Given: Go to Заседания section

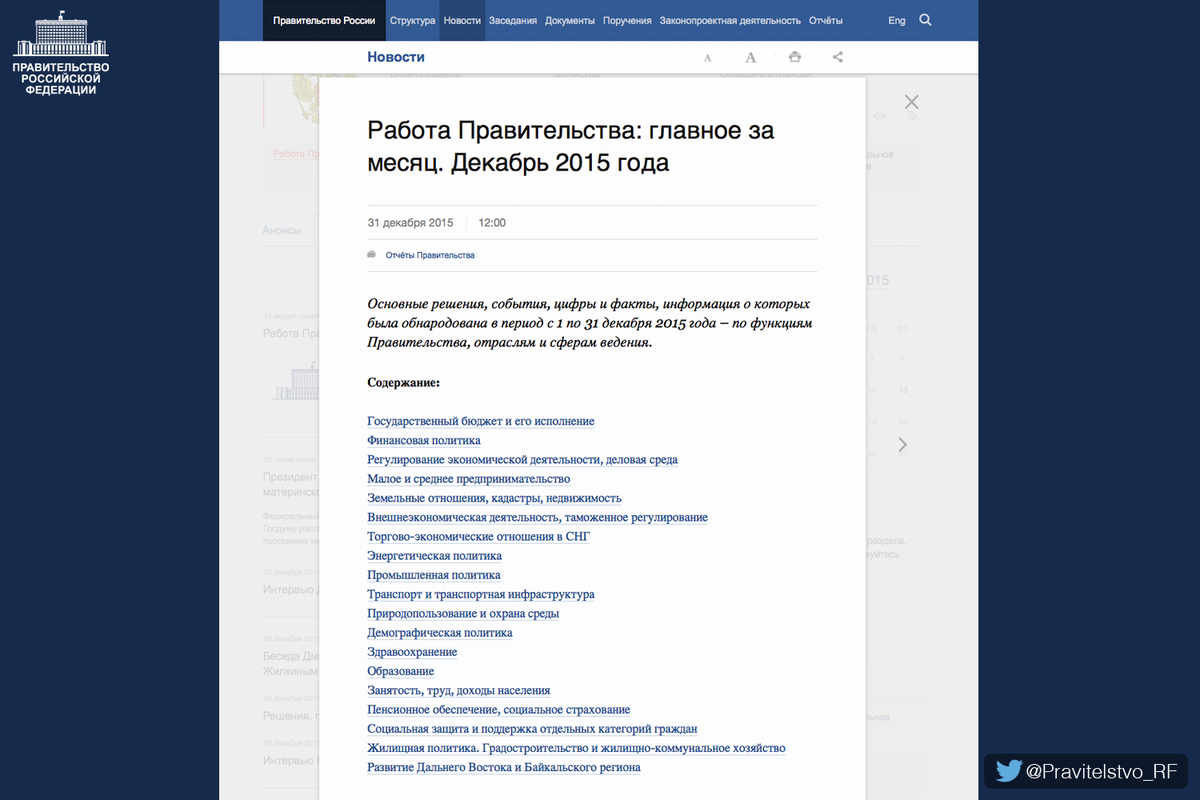Looking at the screenshot, I should point(514,20).
